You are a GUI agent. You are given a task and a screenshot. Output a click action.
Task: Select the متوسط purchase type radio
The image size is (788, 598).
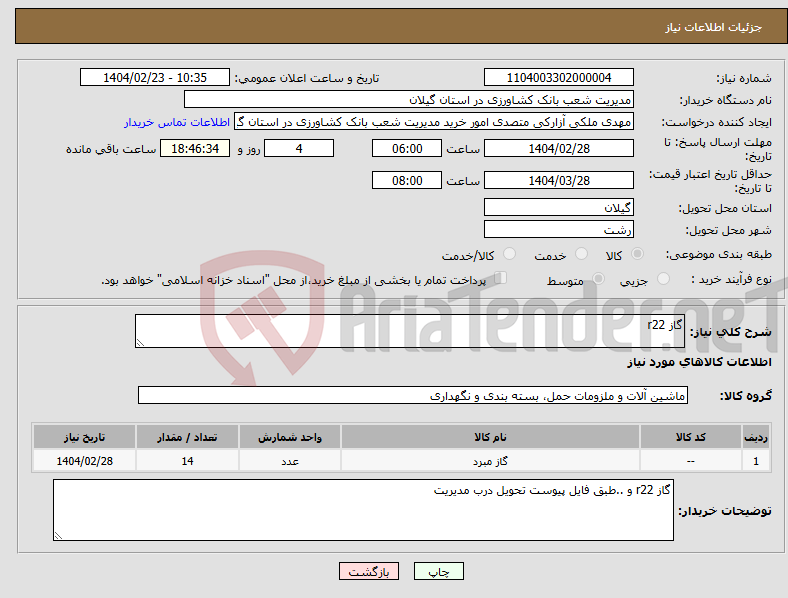[x=598, y=278]
